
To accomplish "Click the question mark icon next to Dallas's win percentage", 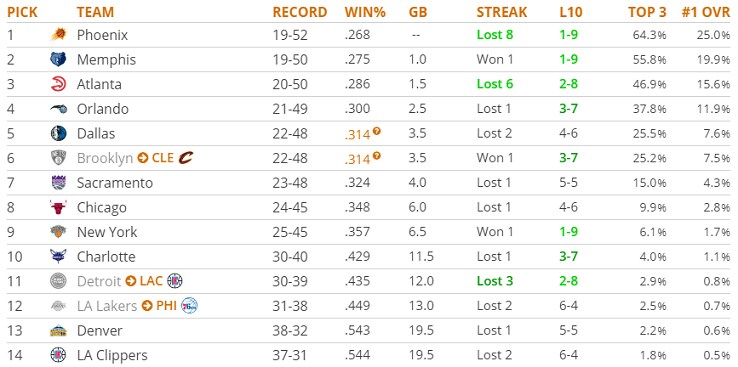I will (x=377, y=131).
